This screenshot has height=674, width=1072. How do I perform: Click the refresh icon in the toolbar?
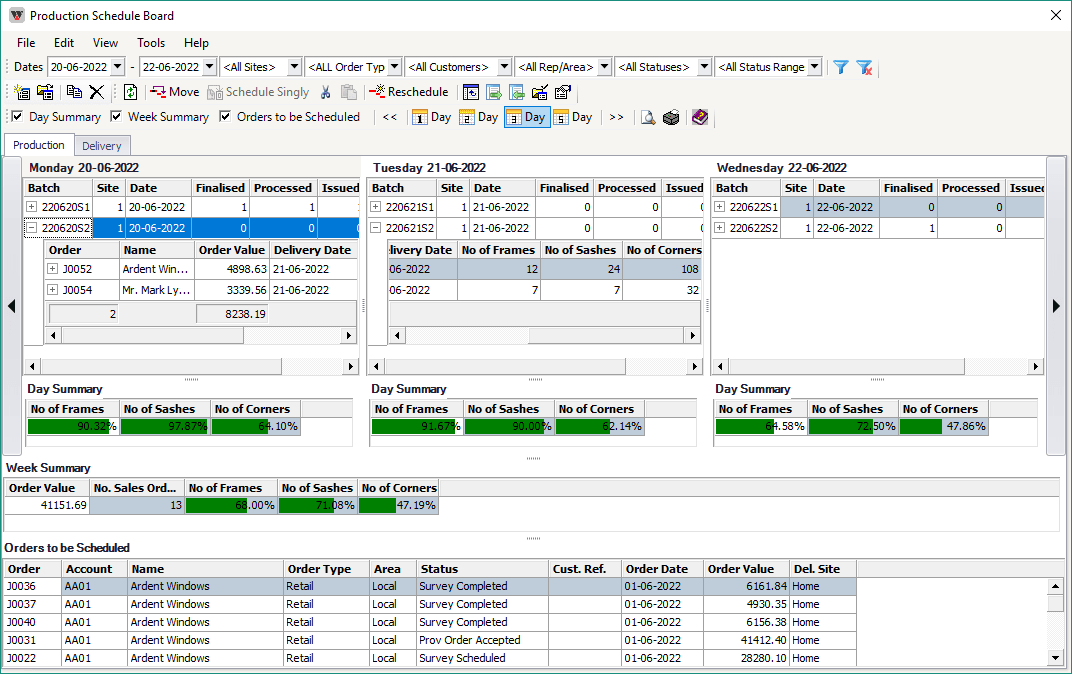point(130,92)
